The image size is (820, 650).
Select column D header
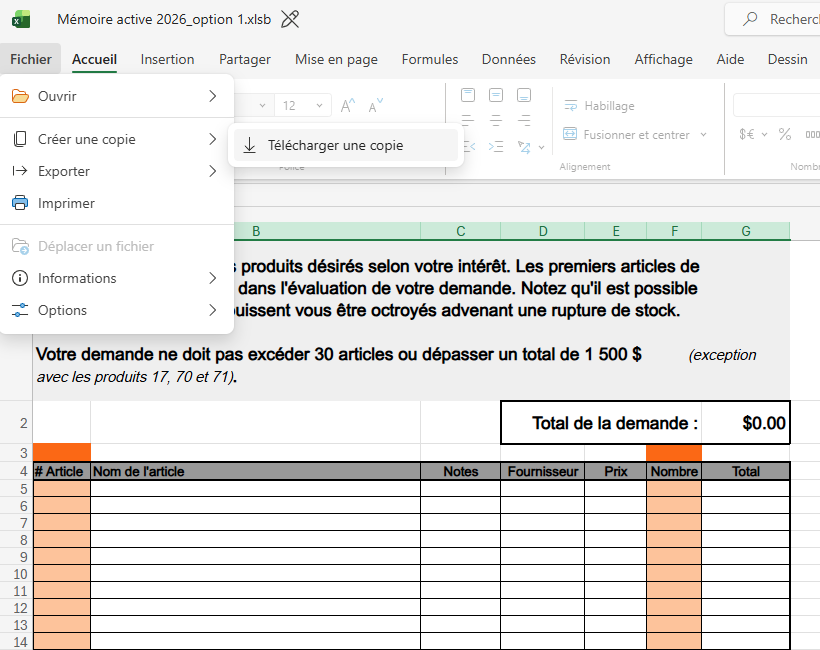pyautogui.click(x=542, y=231)
